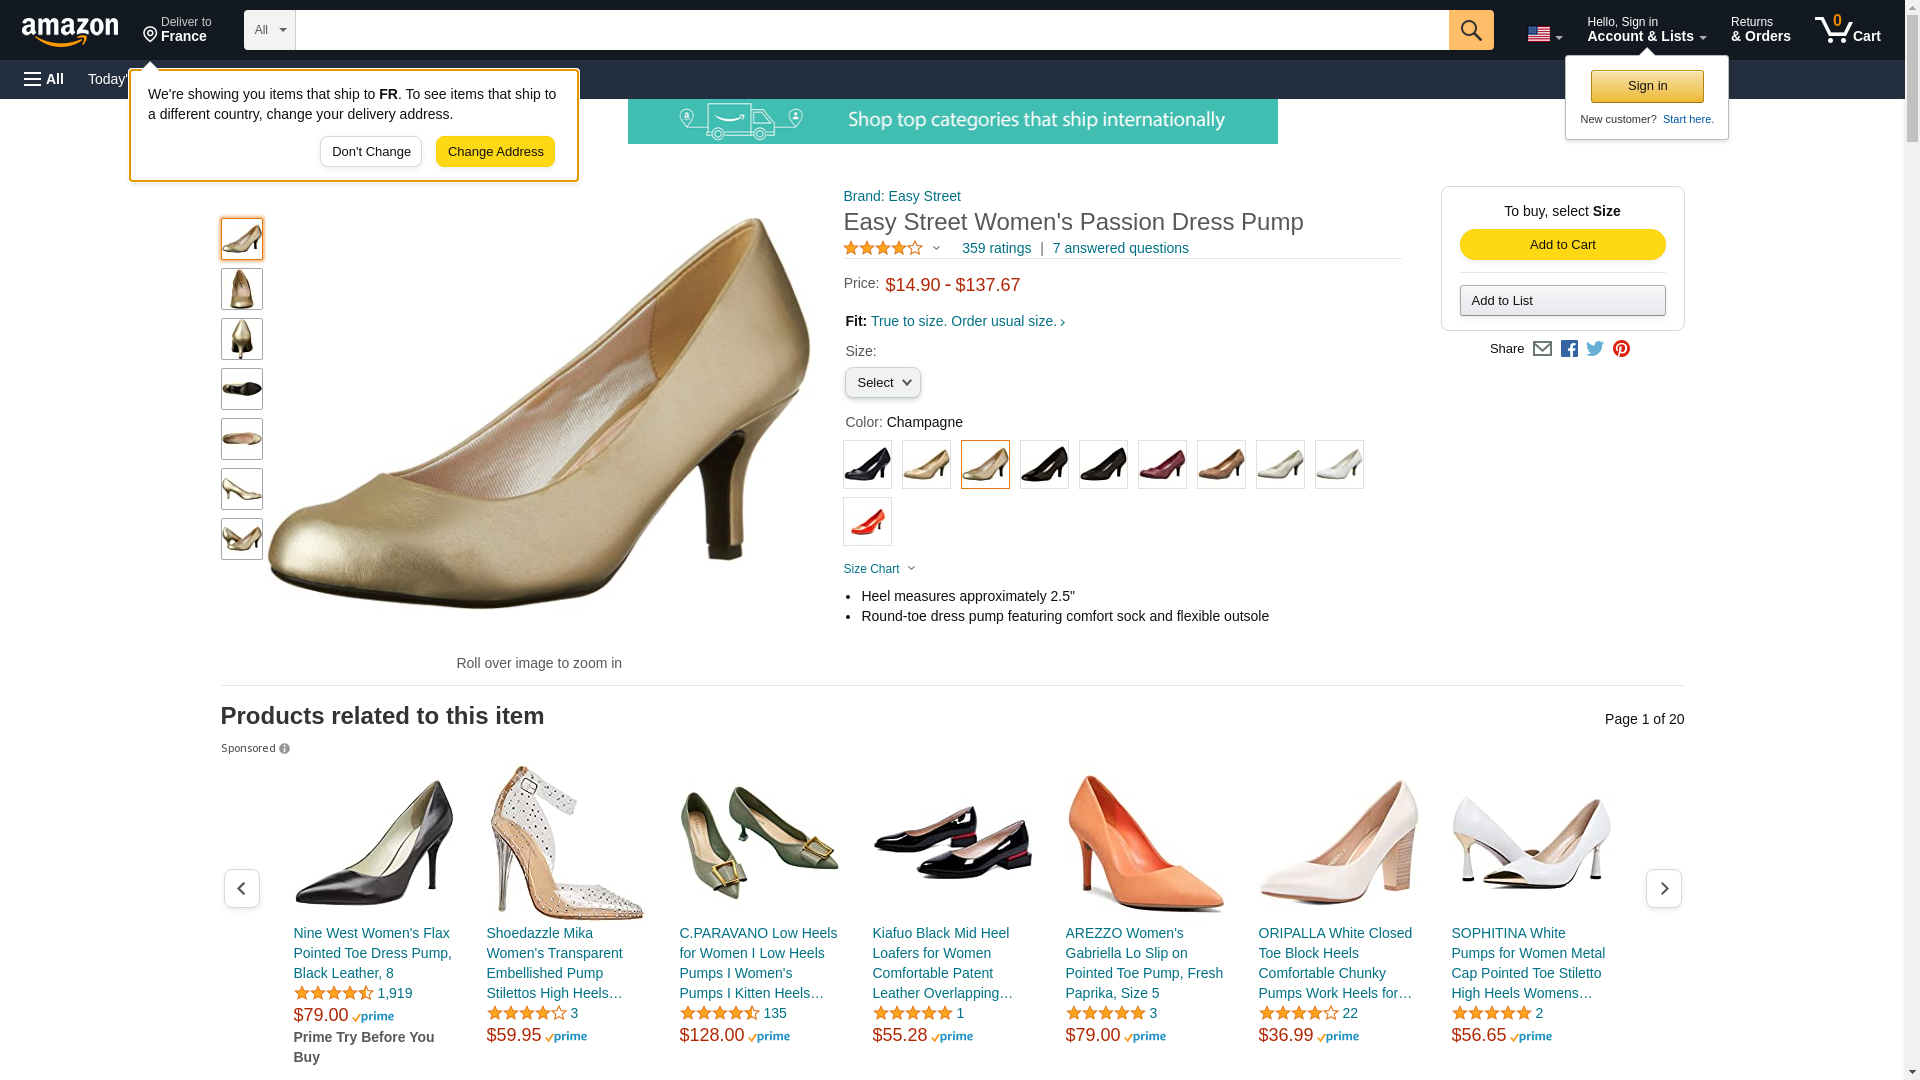Open Returns & Orders
The height and width of the screenshot is (1080, 1920).
pos(1760,30)
